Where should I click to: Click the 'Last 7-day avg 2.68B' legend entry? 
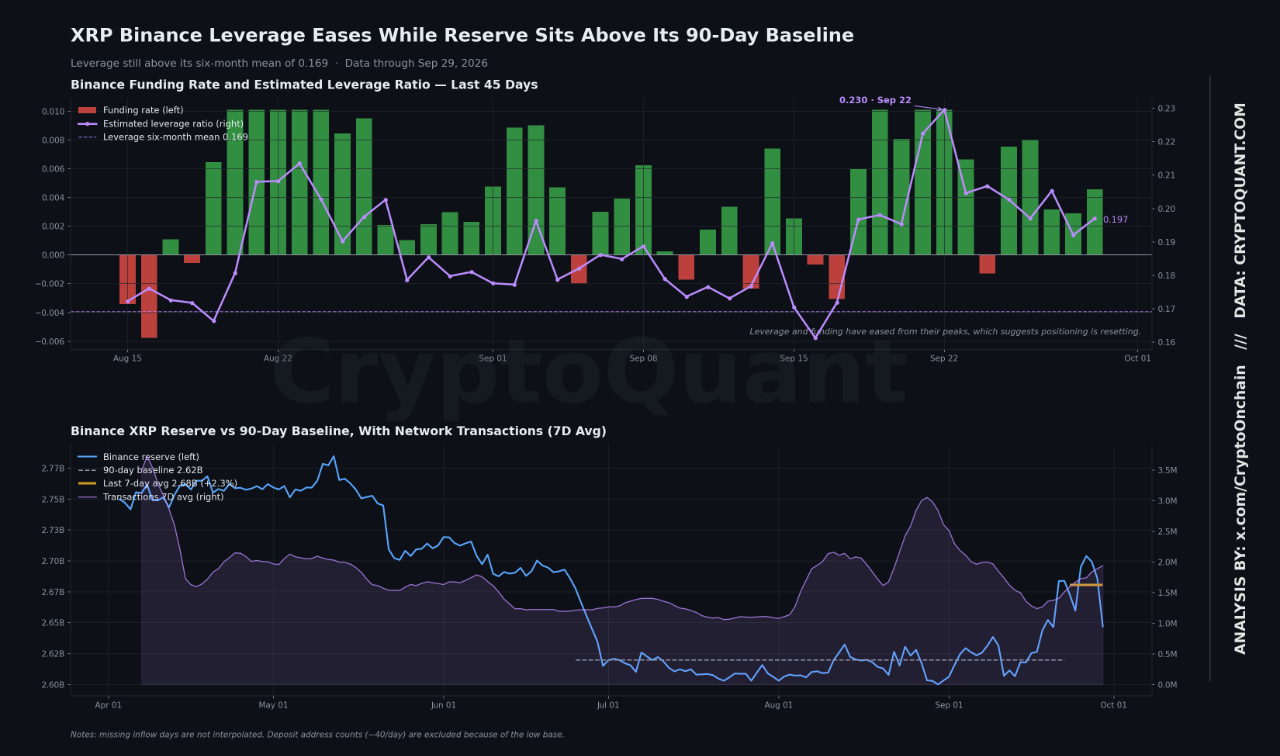coord(170,483)
